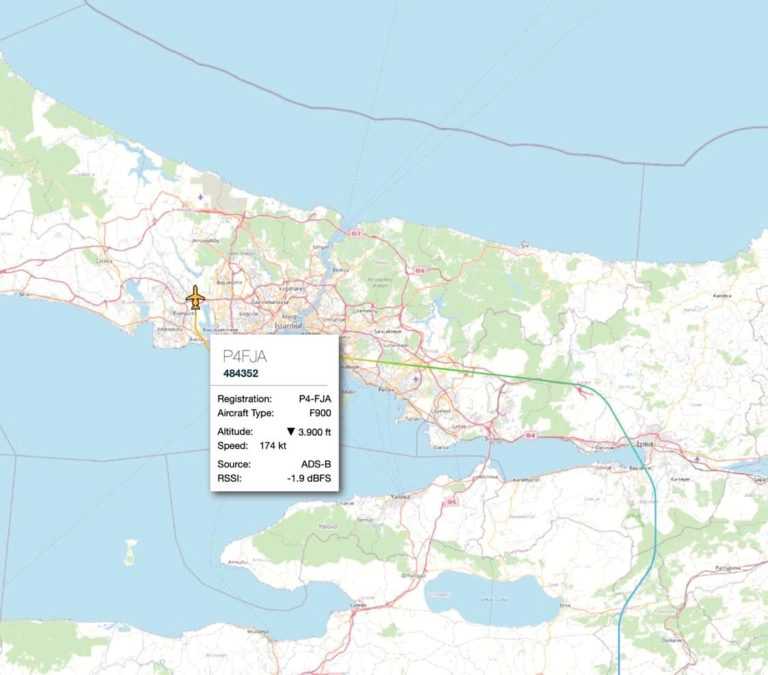768x675 pixels.
Task: Click the yellow aircraft icon on map
Action: coord(195,298)
